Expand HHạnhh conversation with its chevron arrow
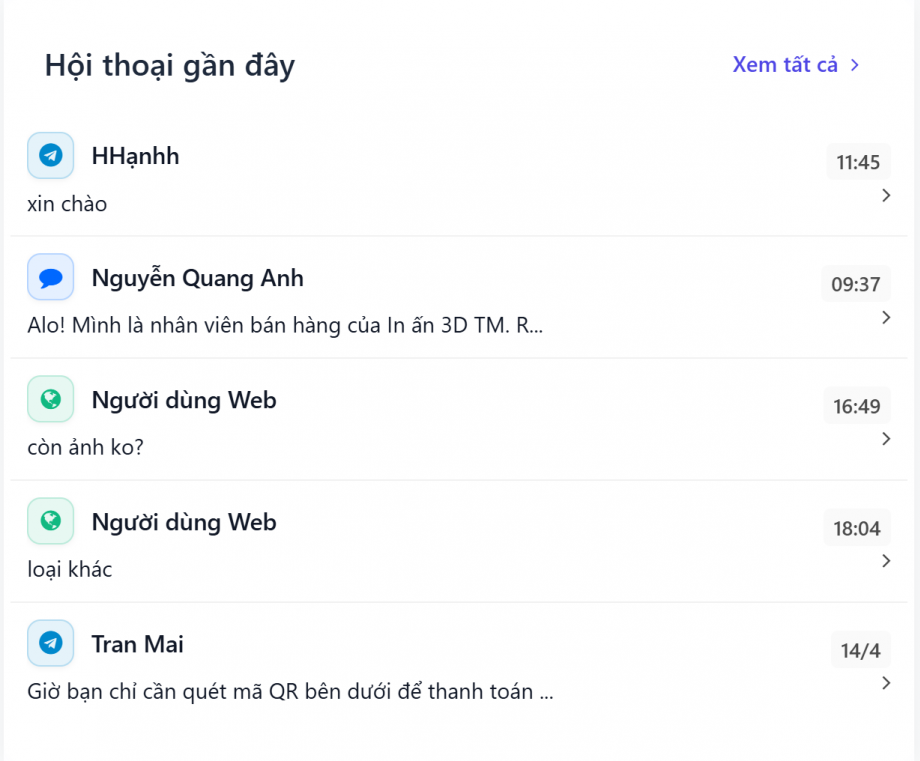 tap(886, 196)
